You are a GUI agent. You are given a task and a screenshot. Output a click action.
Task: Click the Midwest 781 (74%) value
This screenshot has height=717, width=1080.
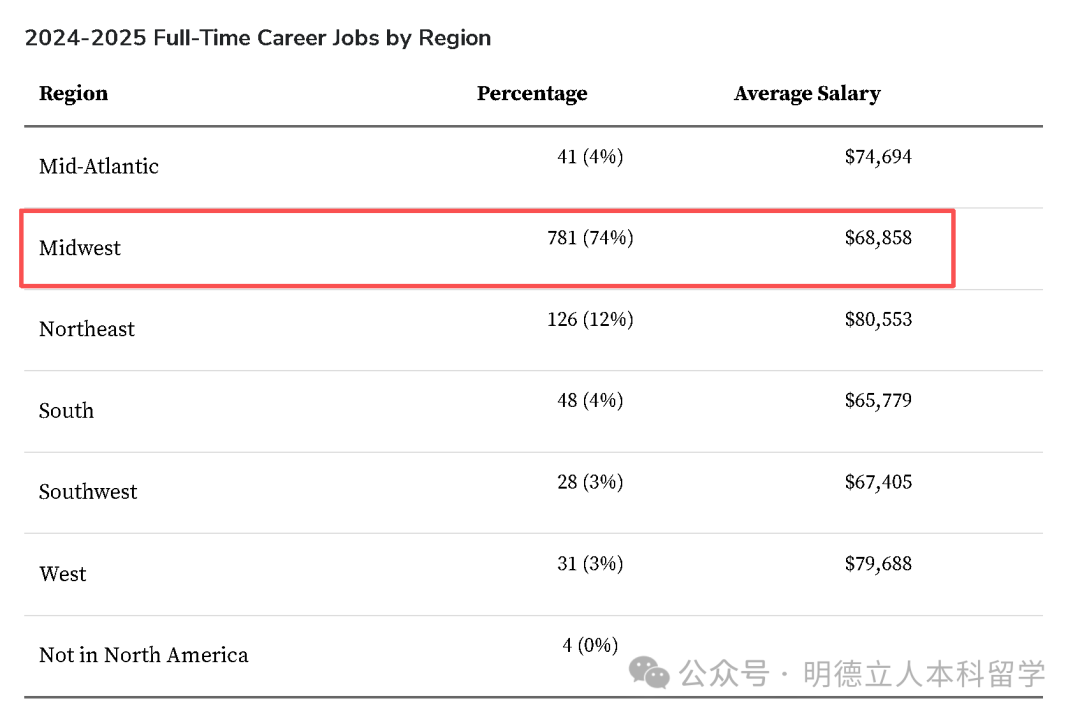coord(590,238)
